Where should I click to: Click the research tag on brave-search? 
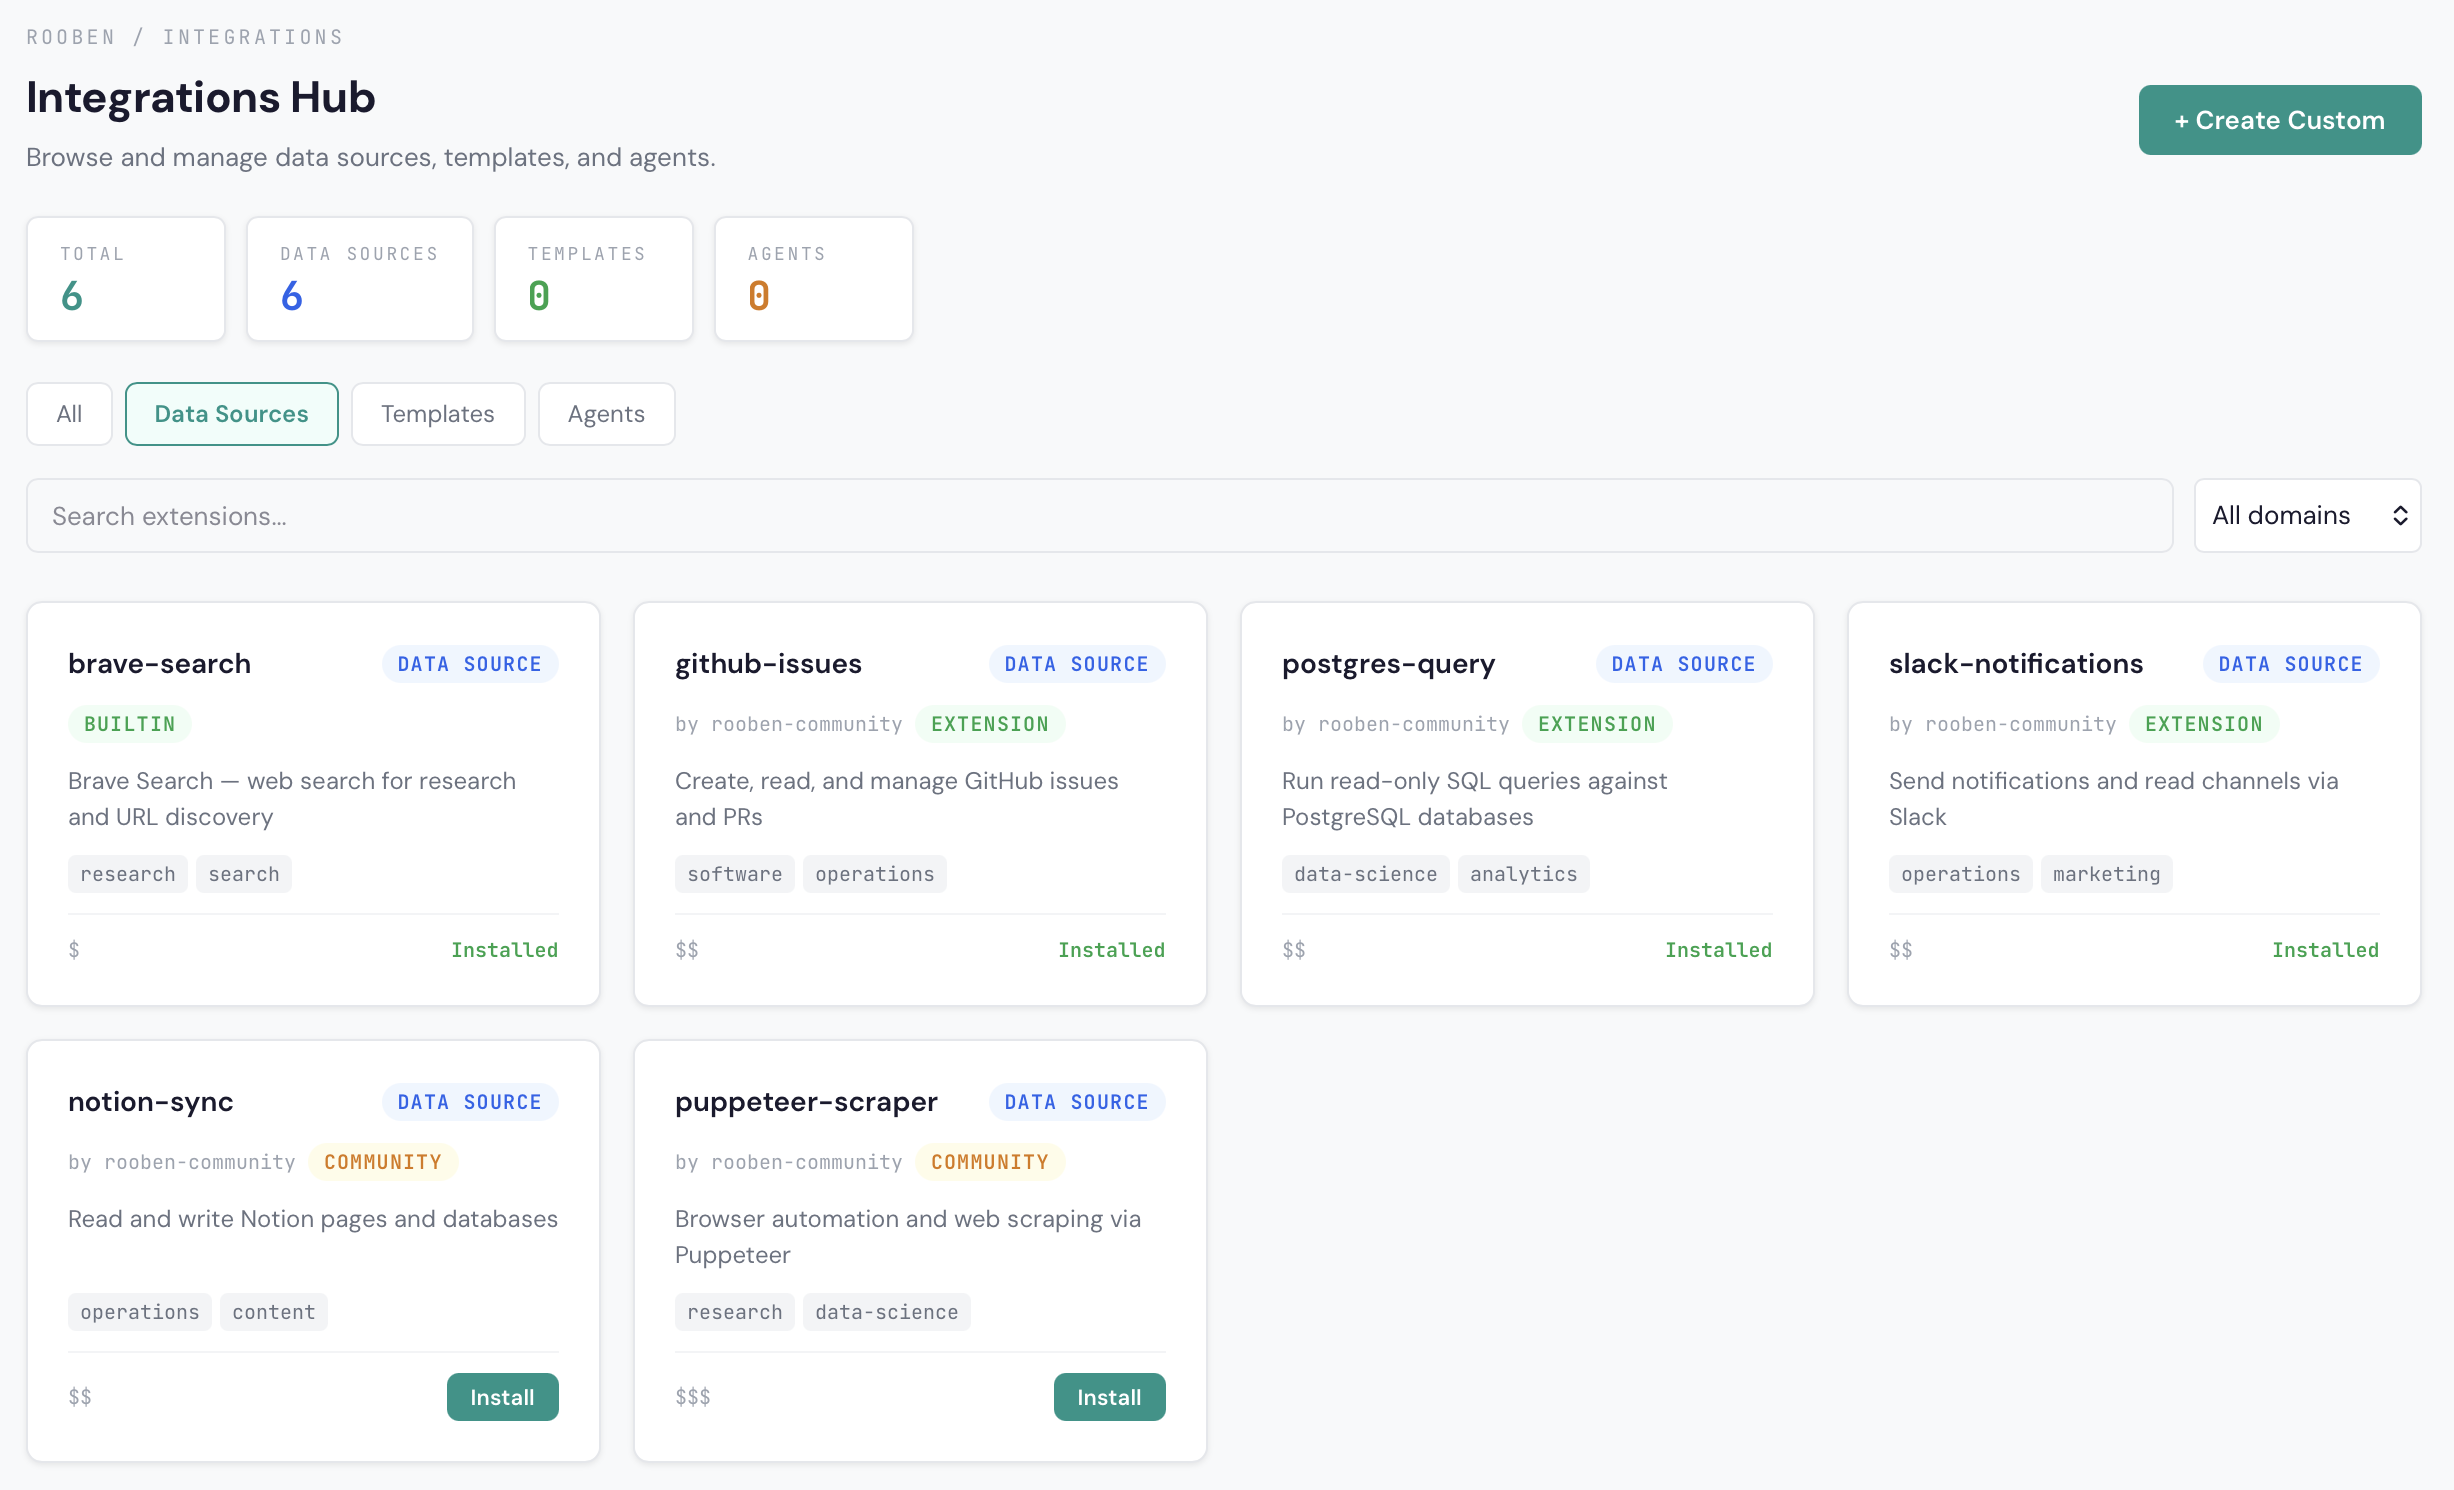[127, 874]
